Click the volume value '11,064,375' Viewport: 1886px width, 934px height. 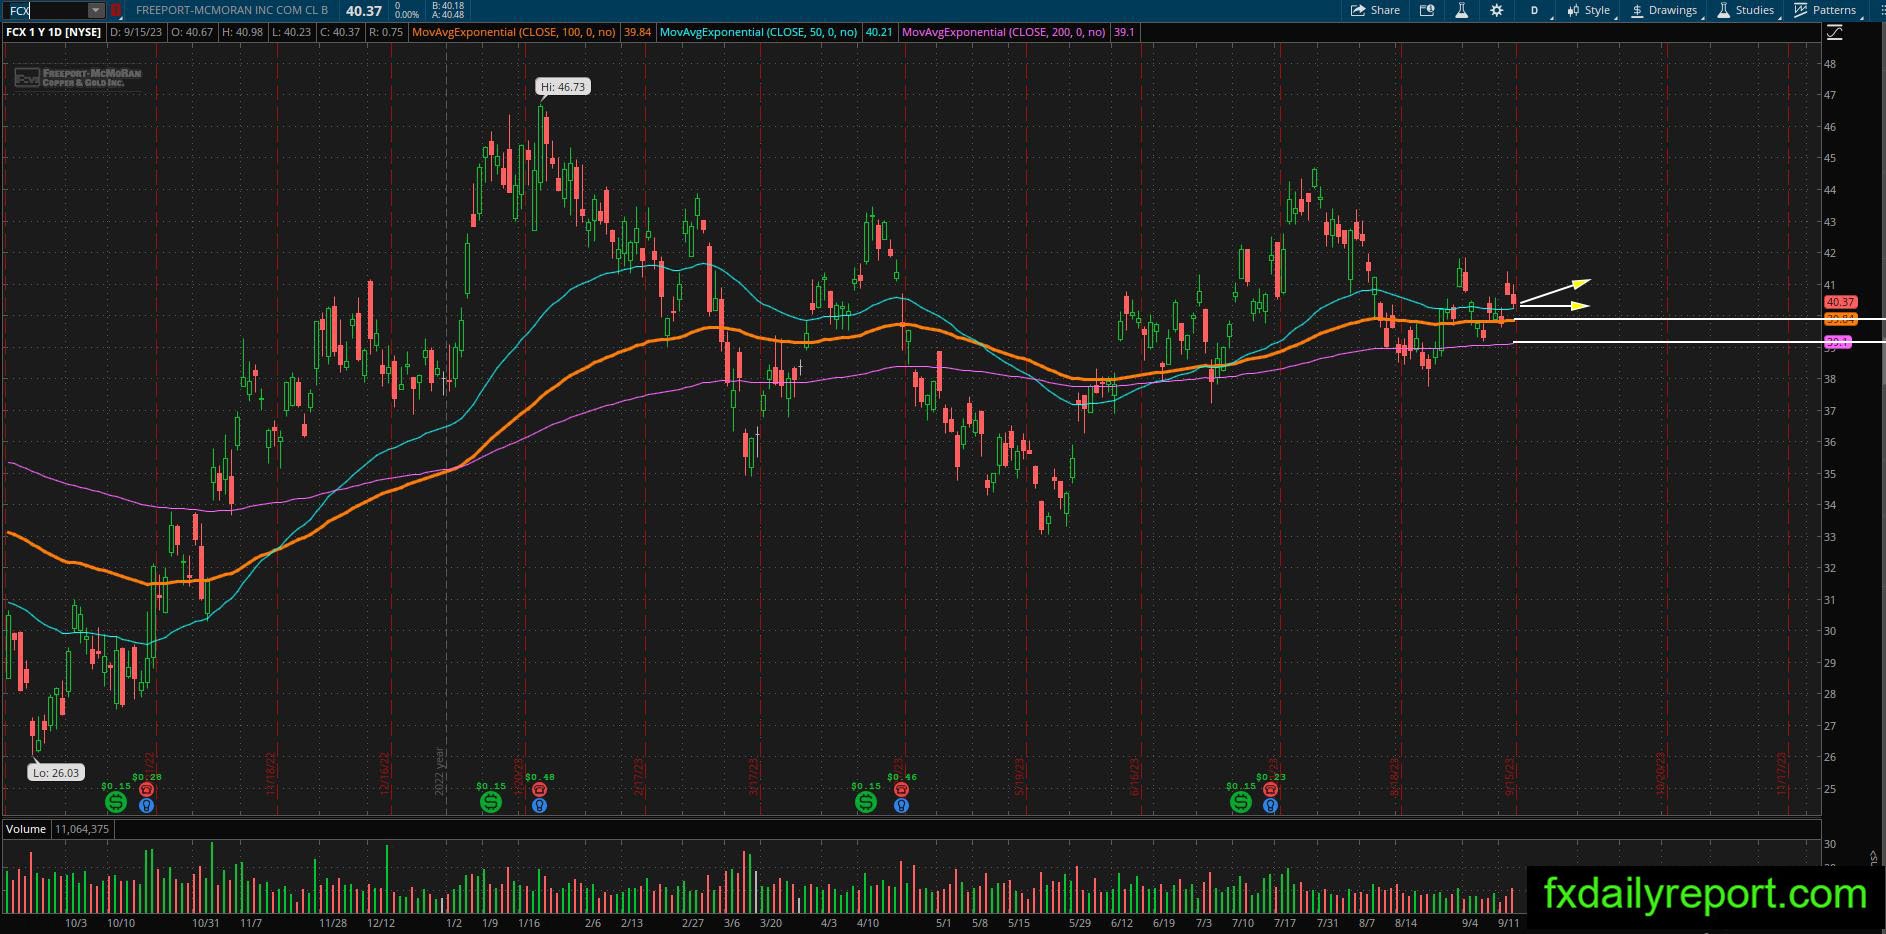pyautogui.click(x=82, y=829)
